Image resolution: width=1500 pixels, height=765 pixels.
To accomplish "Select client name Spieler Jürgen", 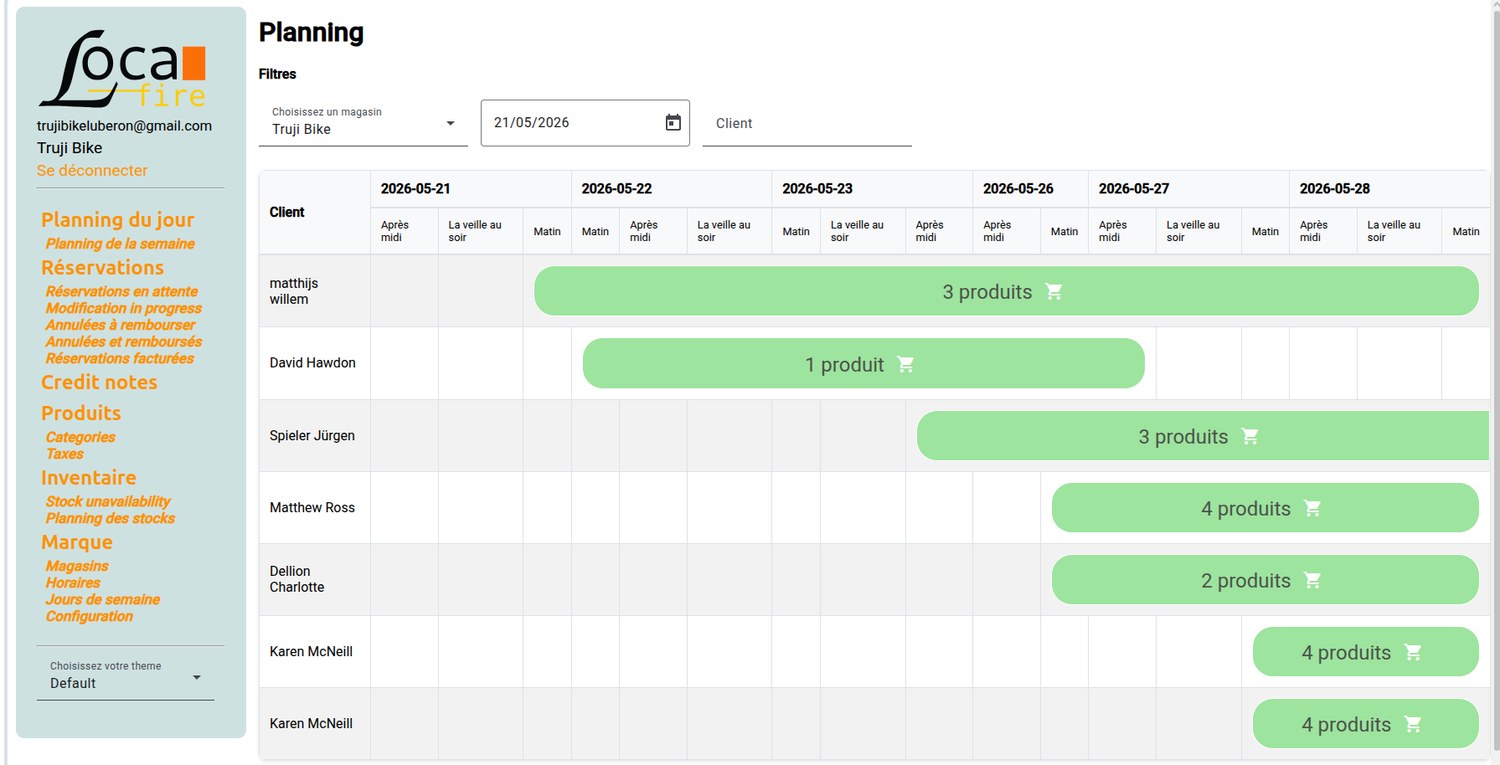I will 312,435.
